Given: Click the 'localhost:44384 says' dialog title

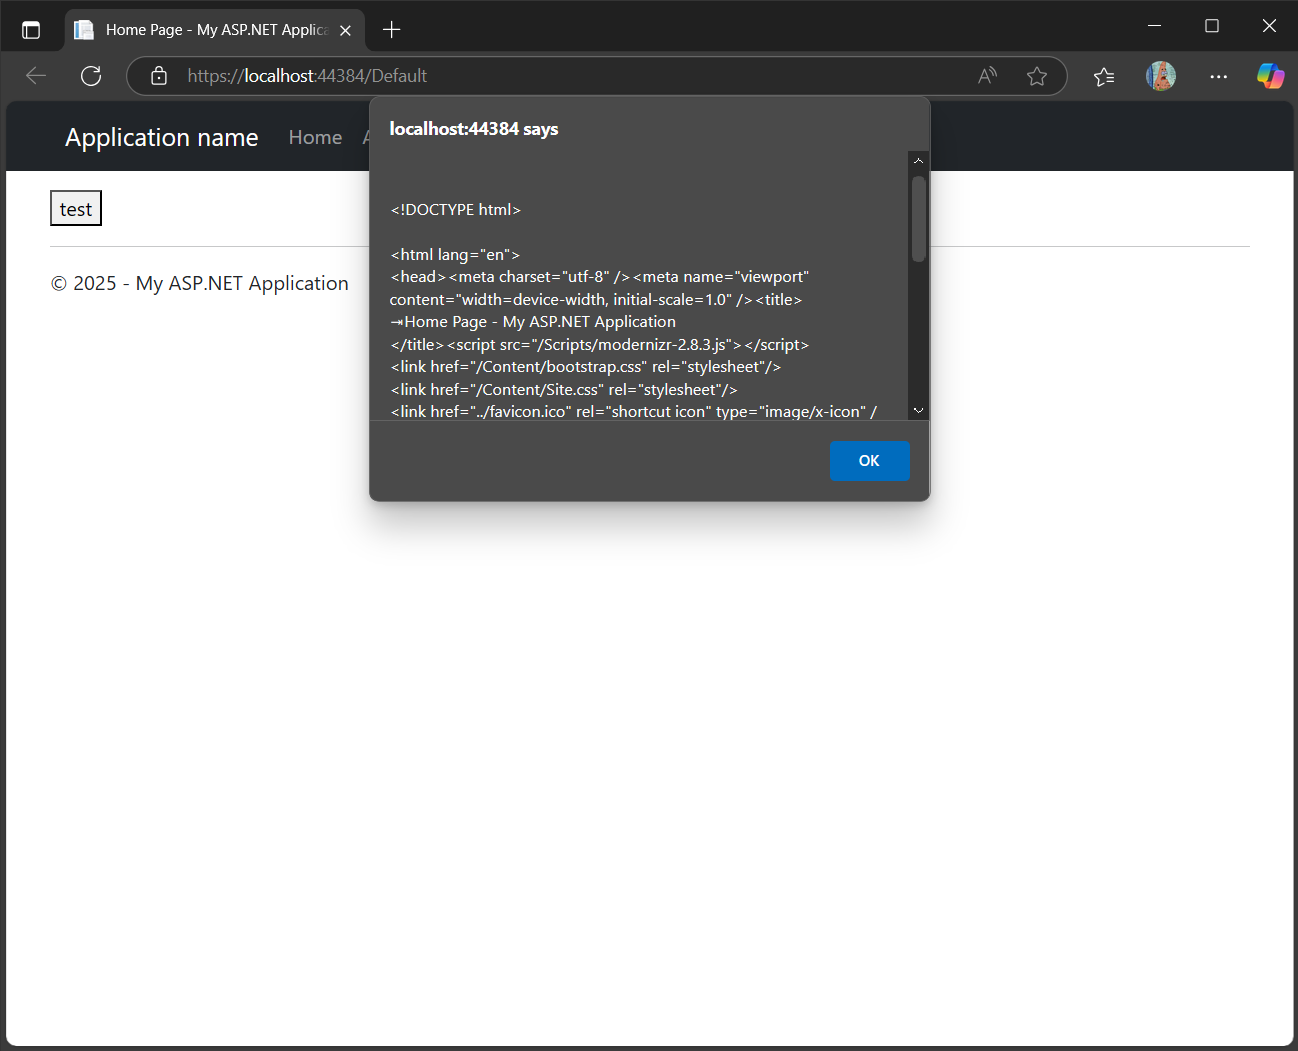Looking at the screenshot, I should tap(474, 129).
